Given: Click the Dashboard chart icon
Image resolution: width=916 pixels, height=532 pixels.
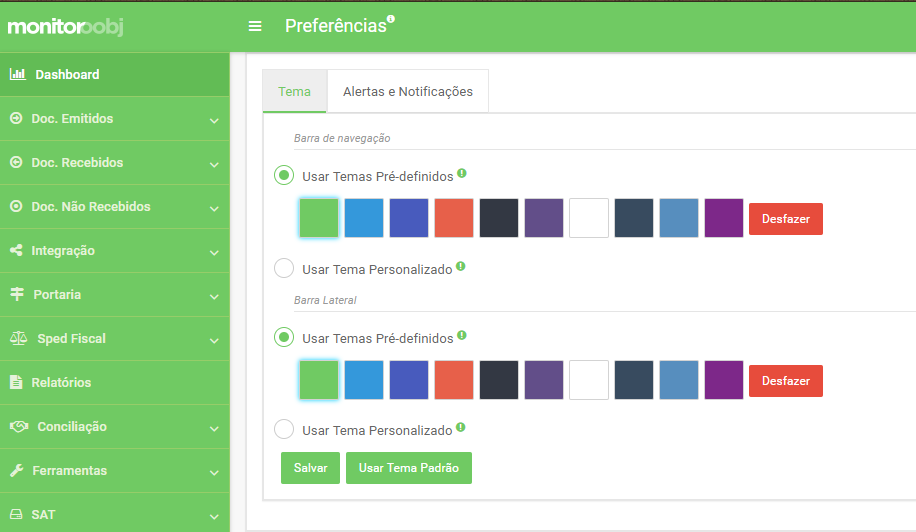Looking at the screenshot, I should (x=18, y=74).
